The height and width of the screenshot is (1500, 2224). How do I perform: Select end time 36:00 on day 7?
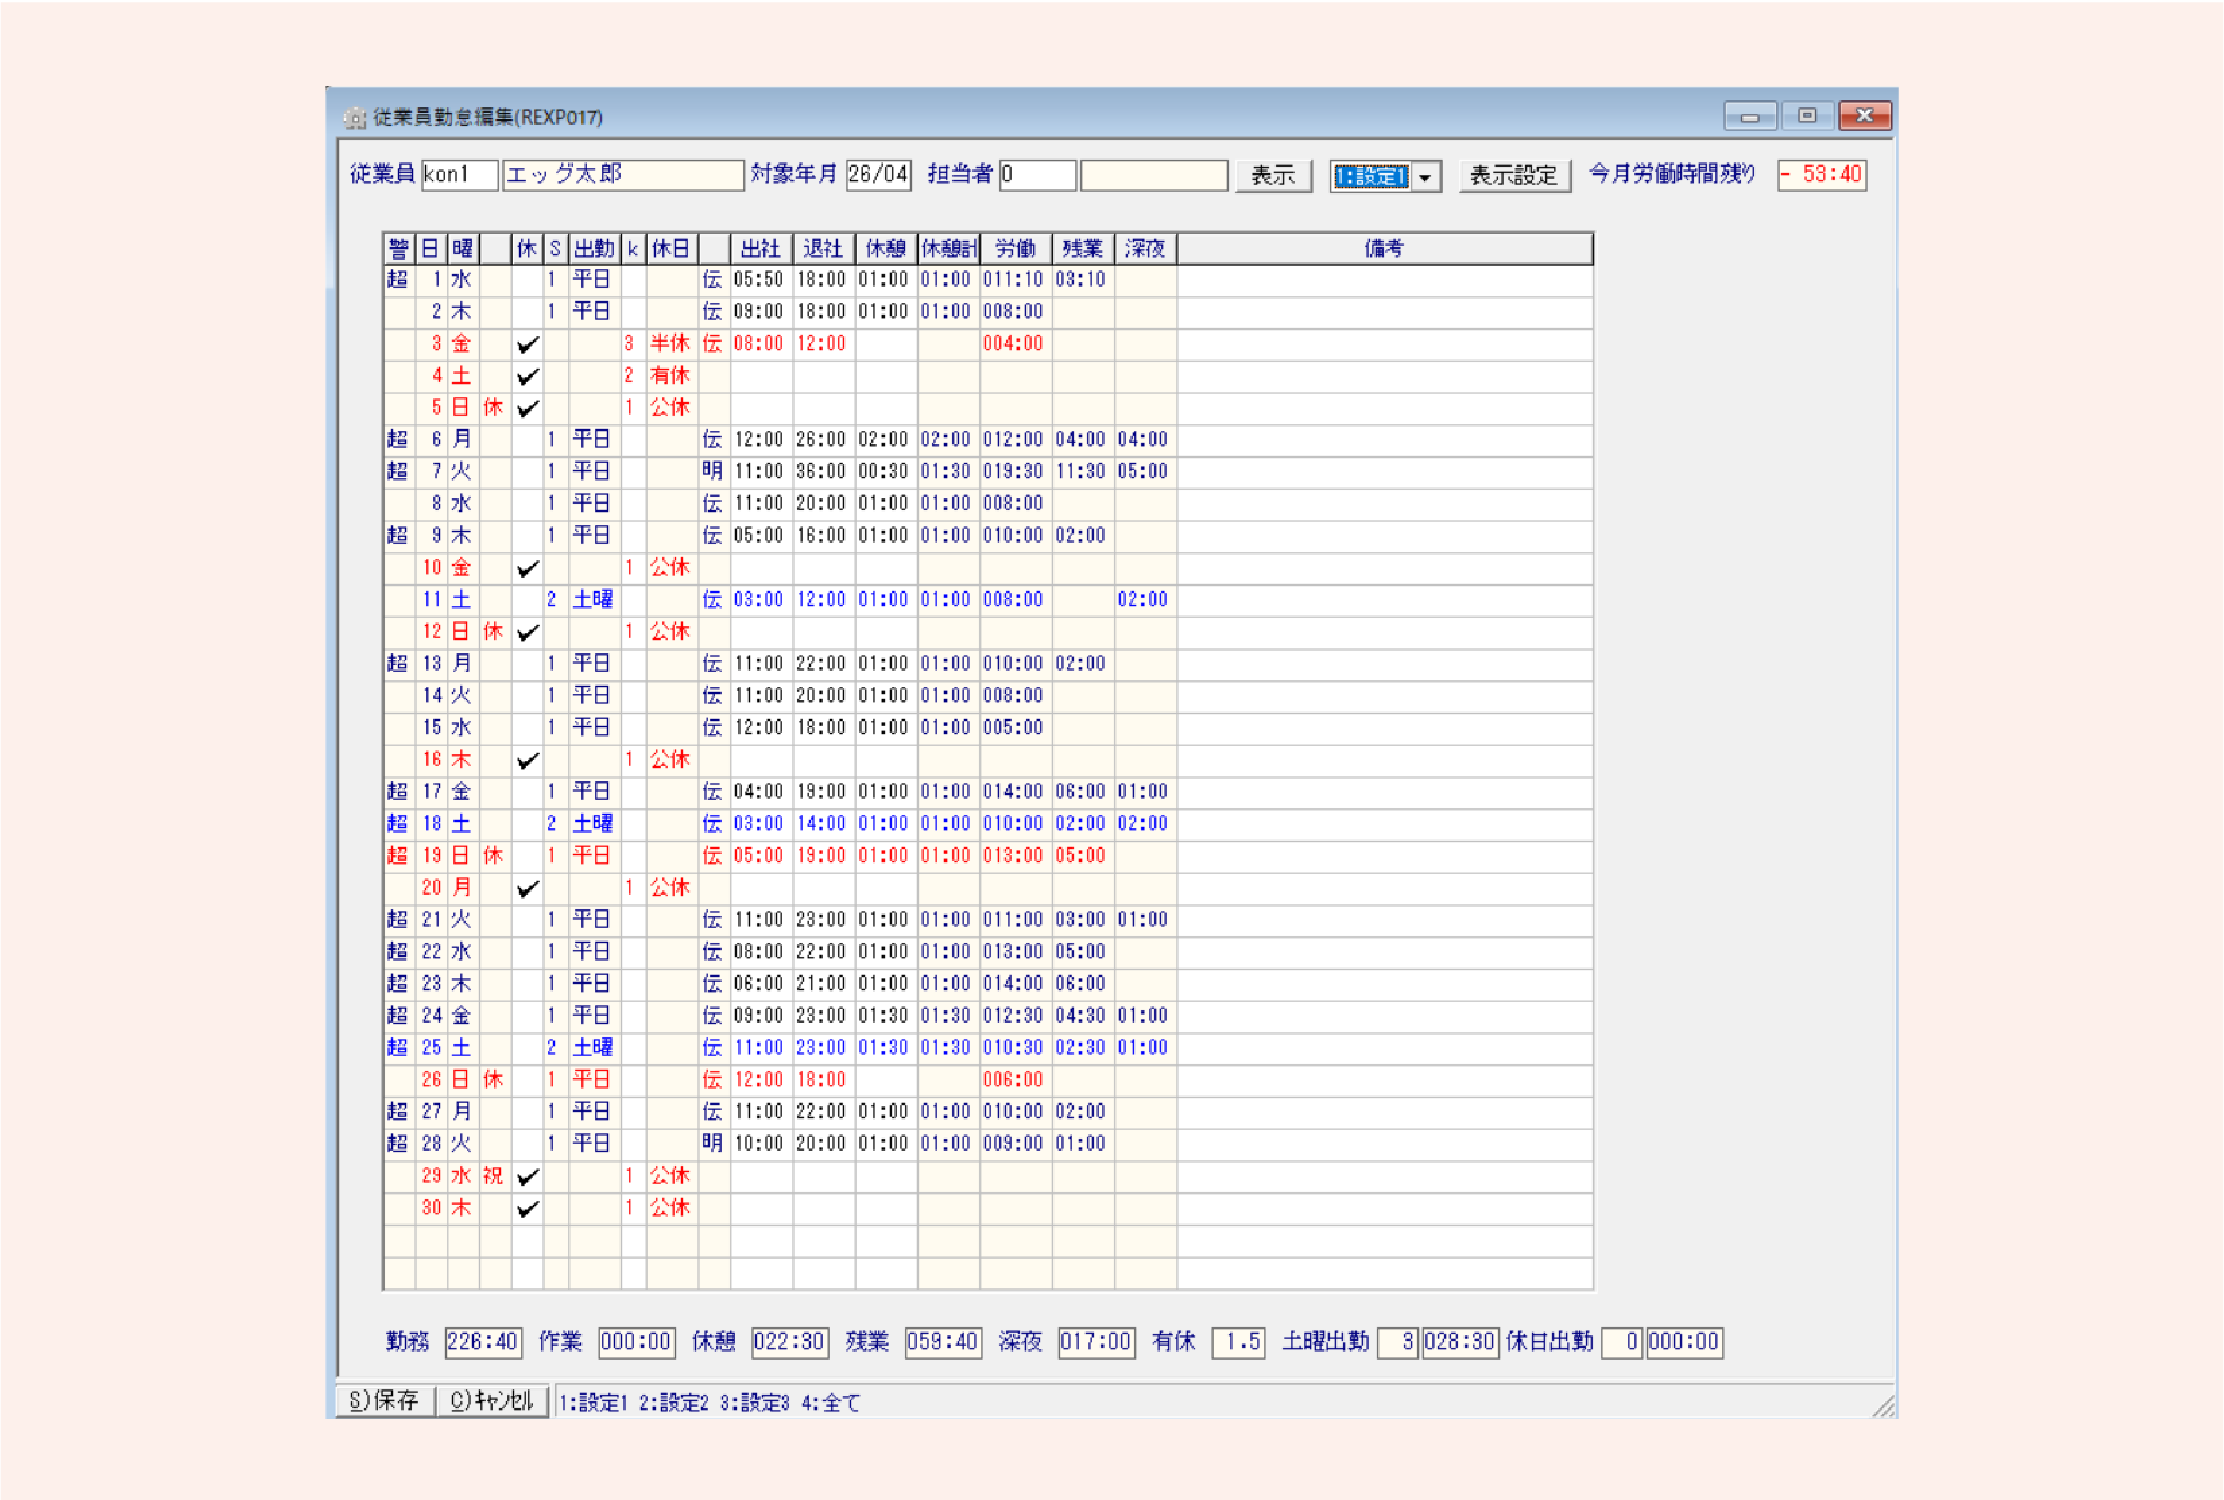click(x=822, y=472)
